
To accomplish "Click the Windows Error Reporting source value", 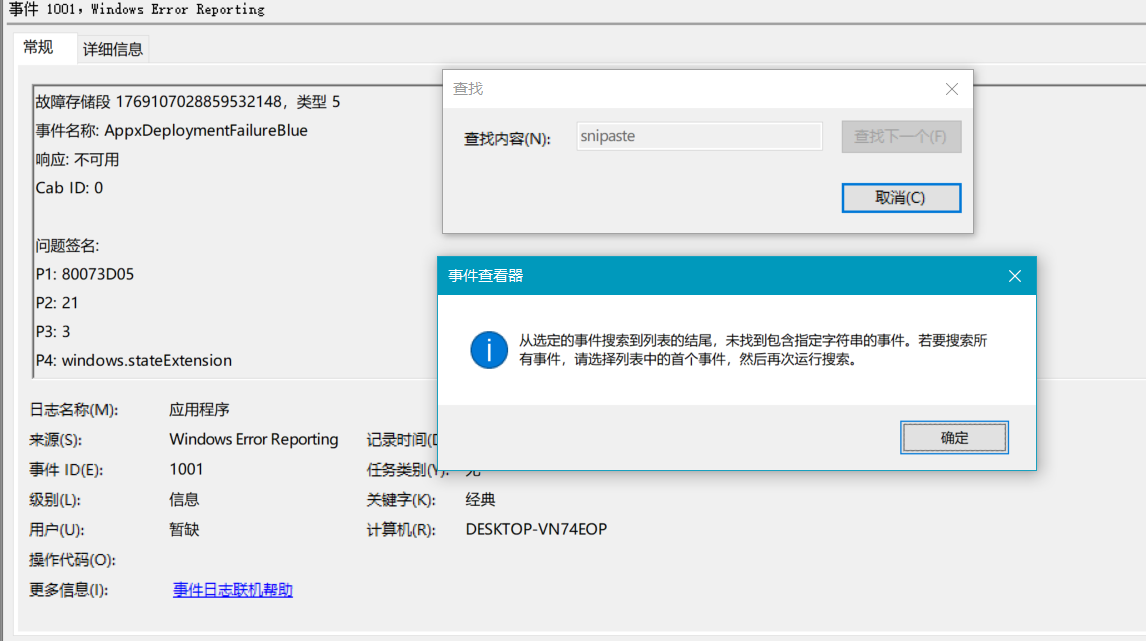I will (254, 438).
